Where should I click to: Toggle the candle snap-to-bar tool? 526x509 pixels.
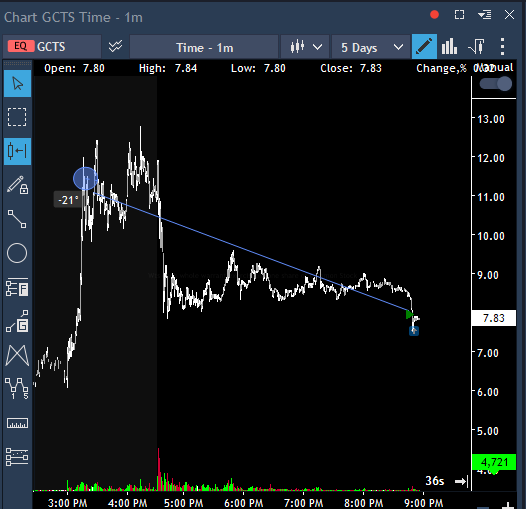point(17,151)
